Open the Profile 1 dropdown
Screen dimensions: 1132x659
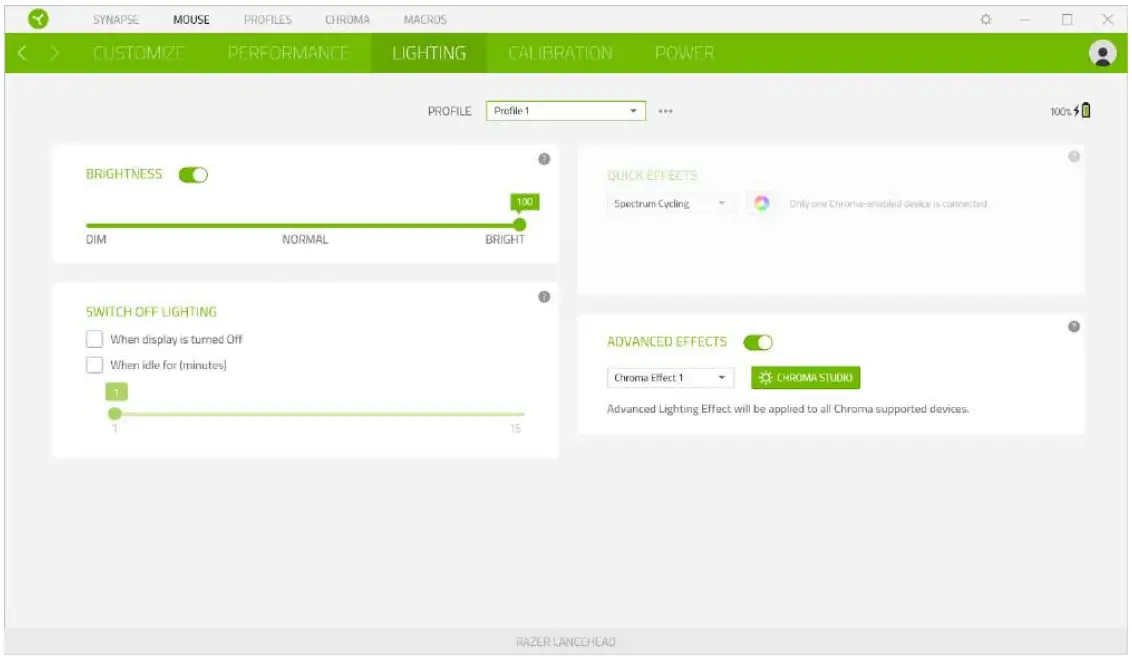click(565, 111)
